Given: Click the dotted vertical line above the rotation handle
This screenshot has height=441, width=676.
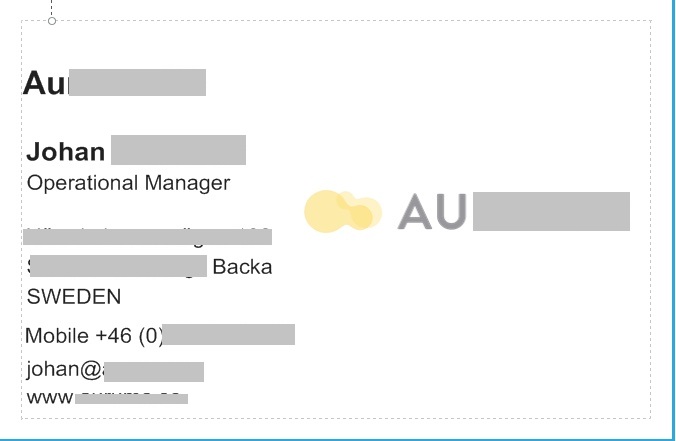Looking at the screenshot, I should tap(52, 8).
